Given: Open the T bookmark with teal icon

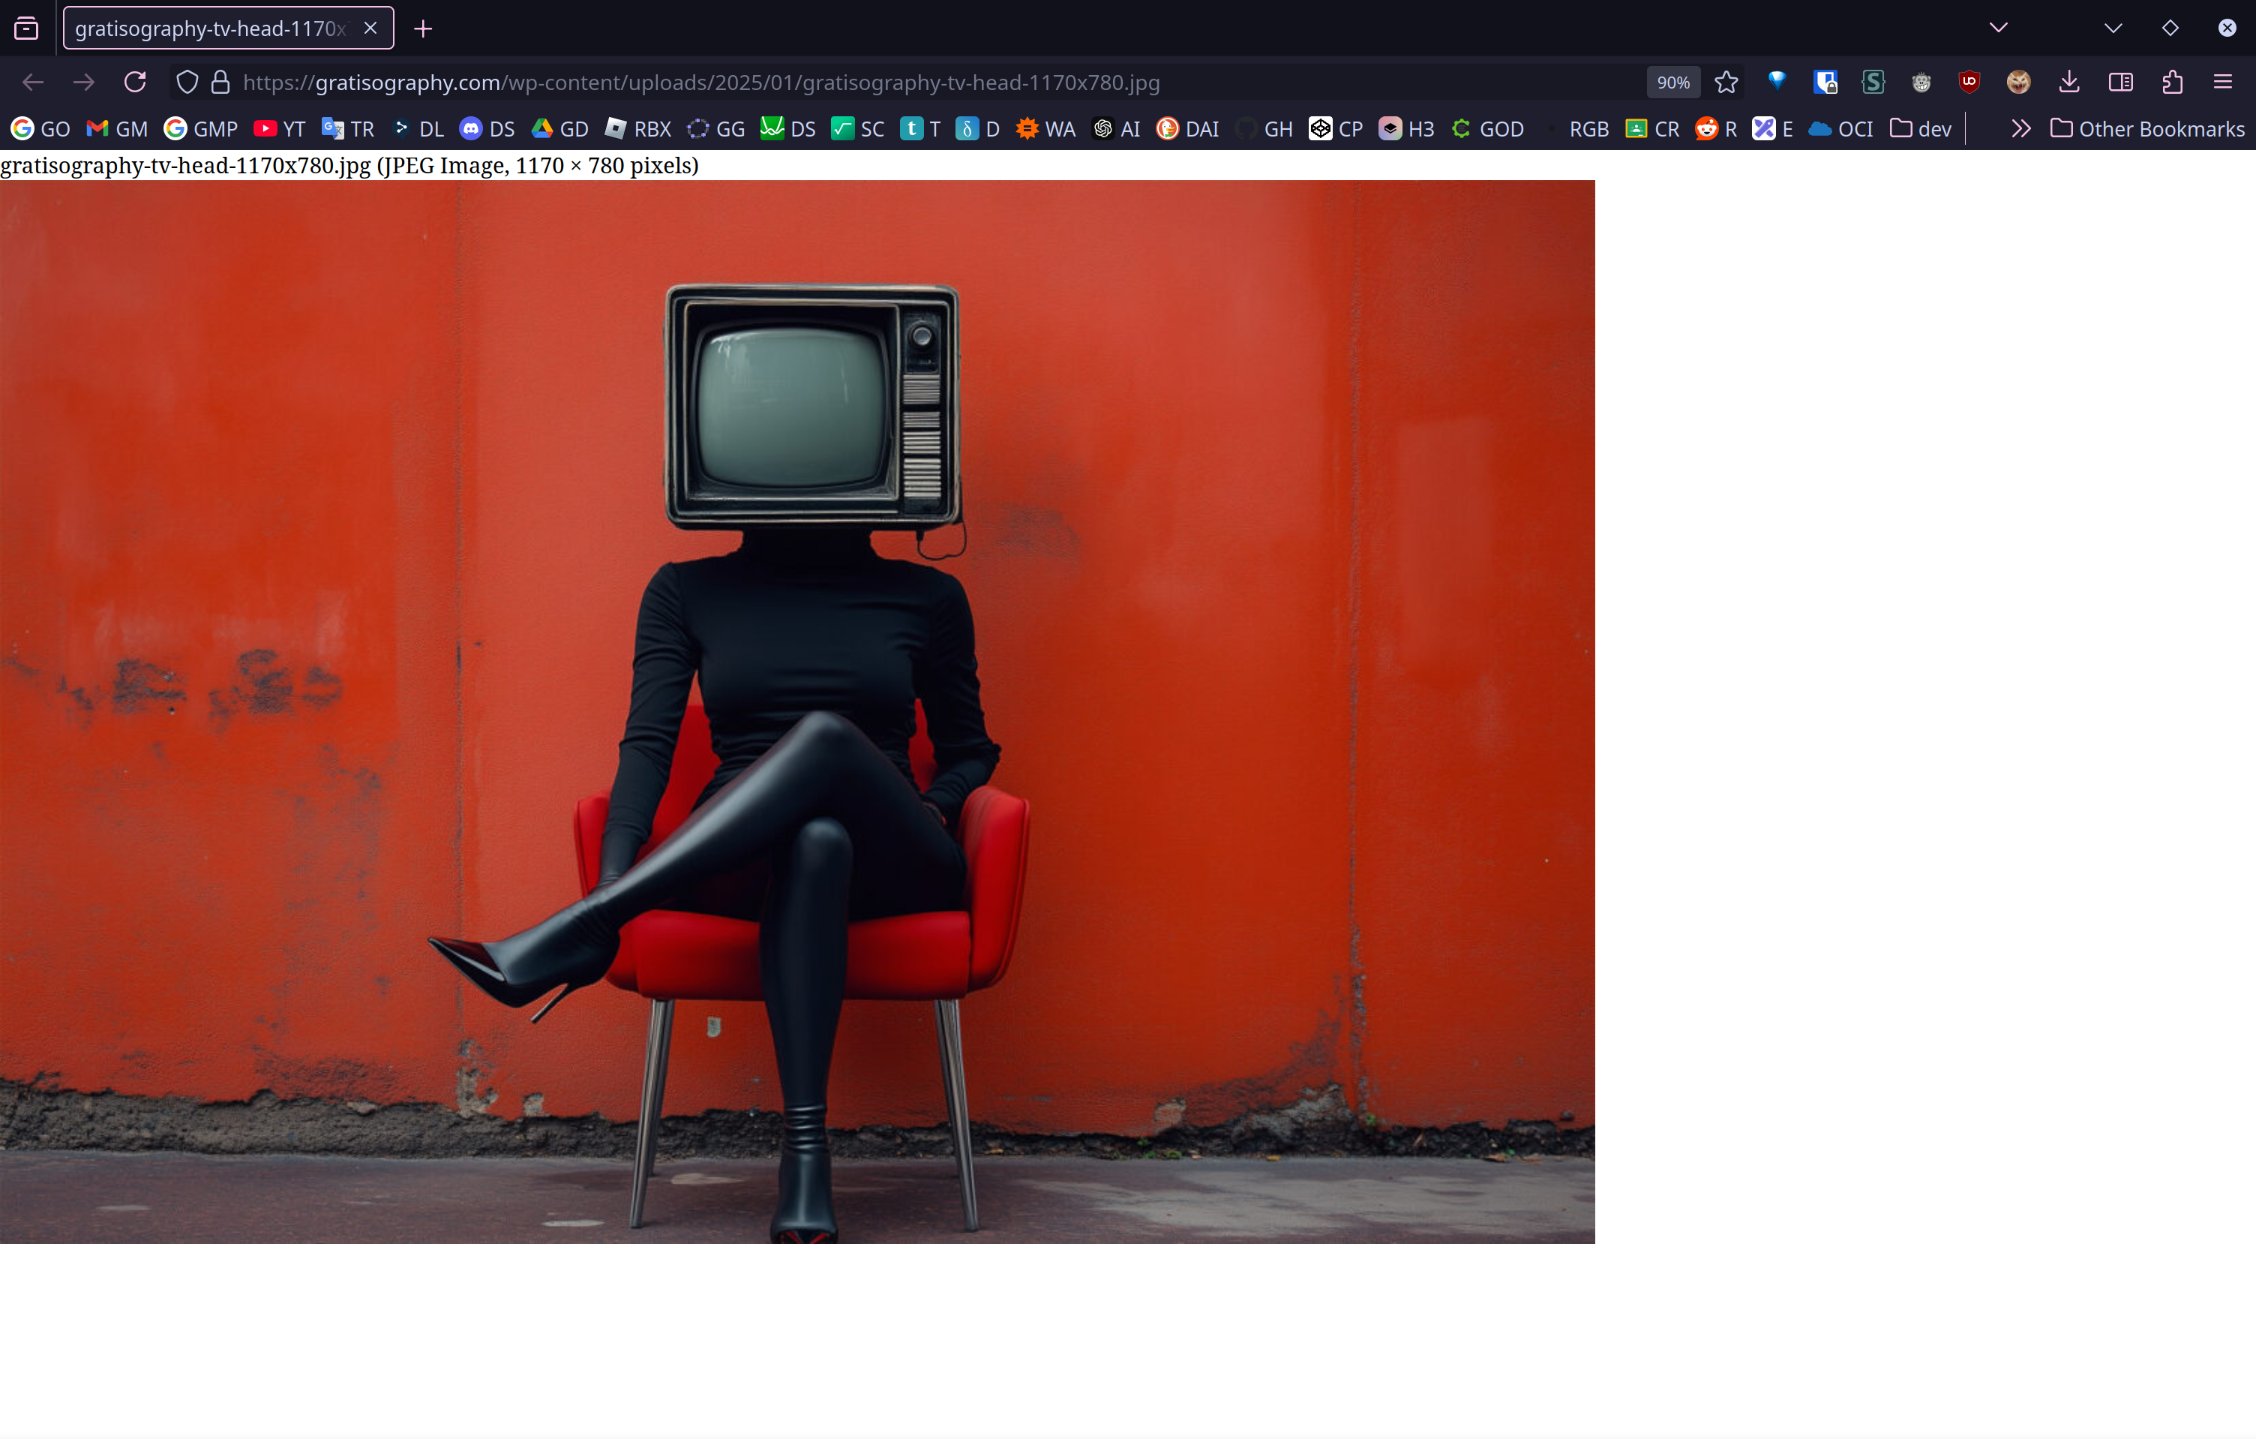Looking at the screenshot, I should [x=920, y=129].
